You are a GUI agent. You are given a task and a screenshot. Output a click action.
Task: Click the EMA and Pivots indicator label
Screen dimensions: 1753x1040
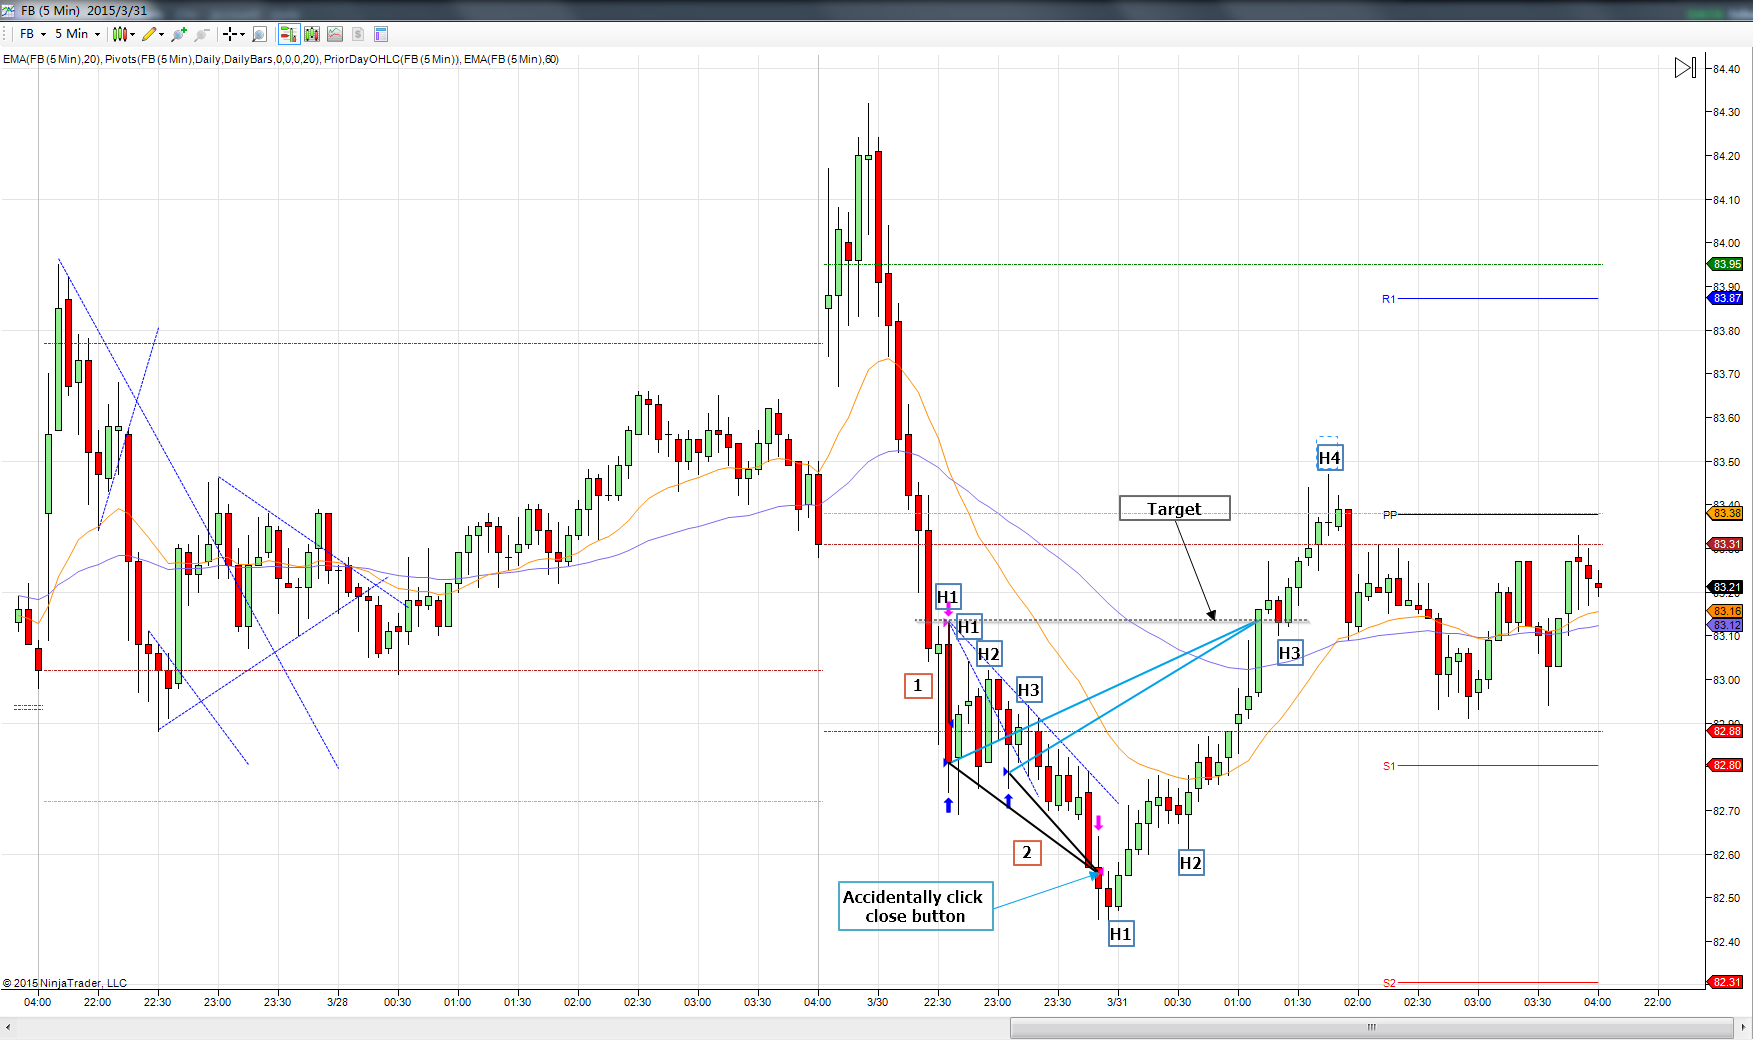click(281, 59)
